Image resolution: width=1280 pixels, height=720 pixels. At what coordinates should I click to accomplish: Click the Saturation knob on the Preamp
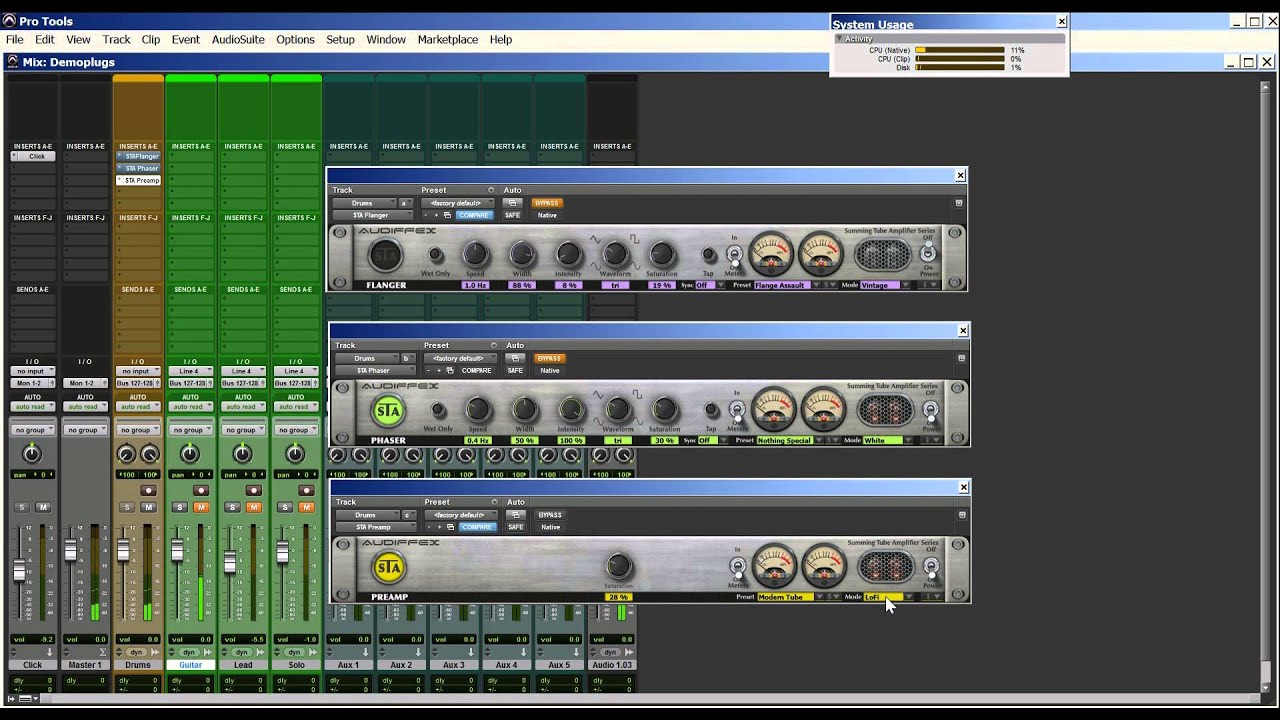click(x=619, y=566)
